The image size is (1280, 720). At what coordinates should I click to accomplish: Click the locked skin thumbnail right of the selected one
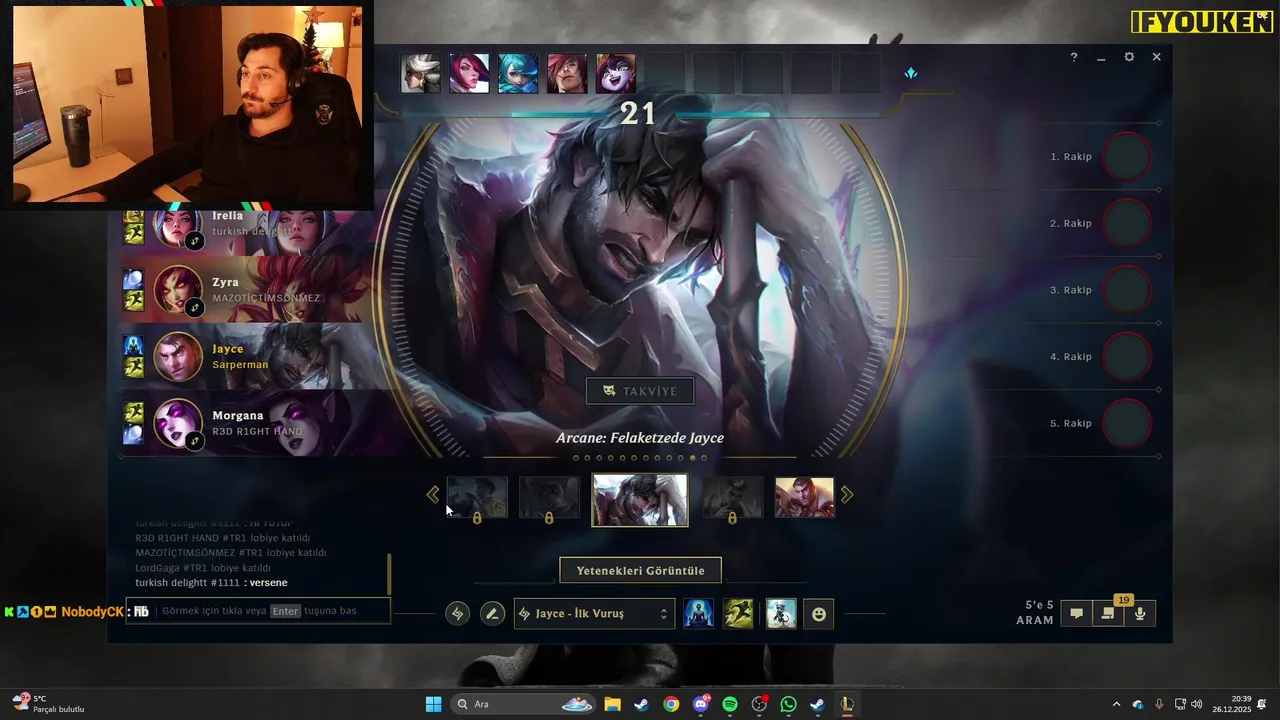coord(732,498)
